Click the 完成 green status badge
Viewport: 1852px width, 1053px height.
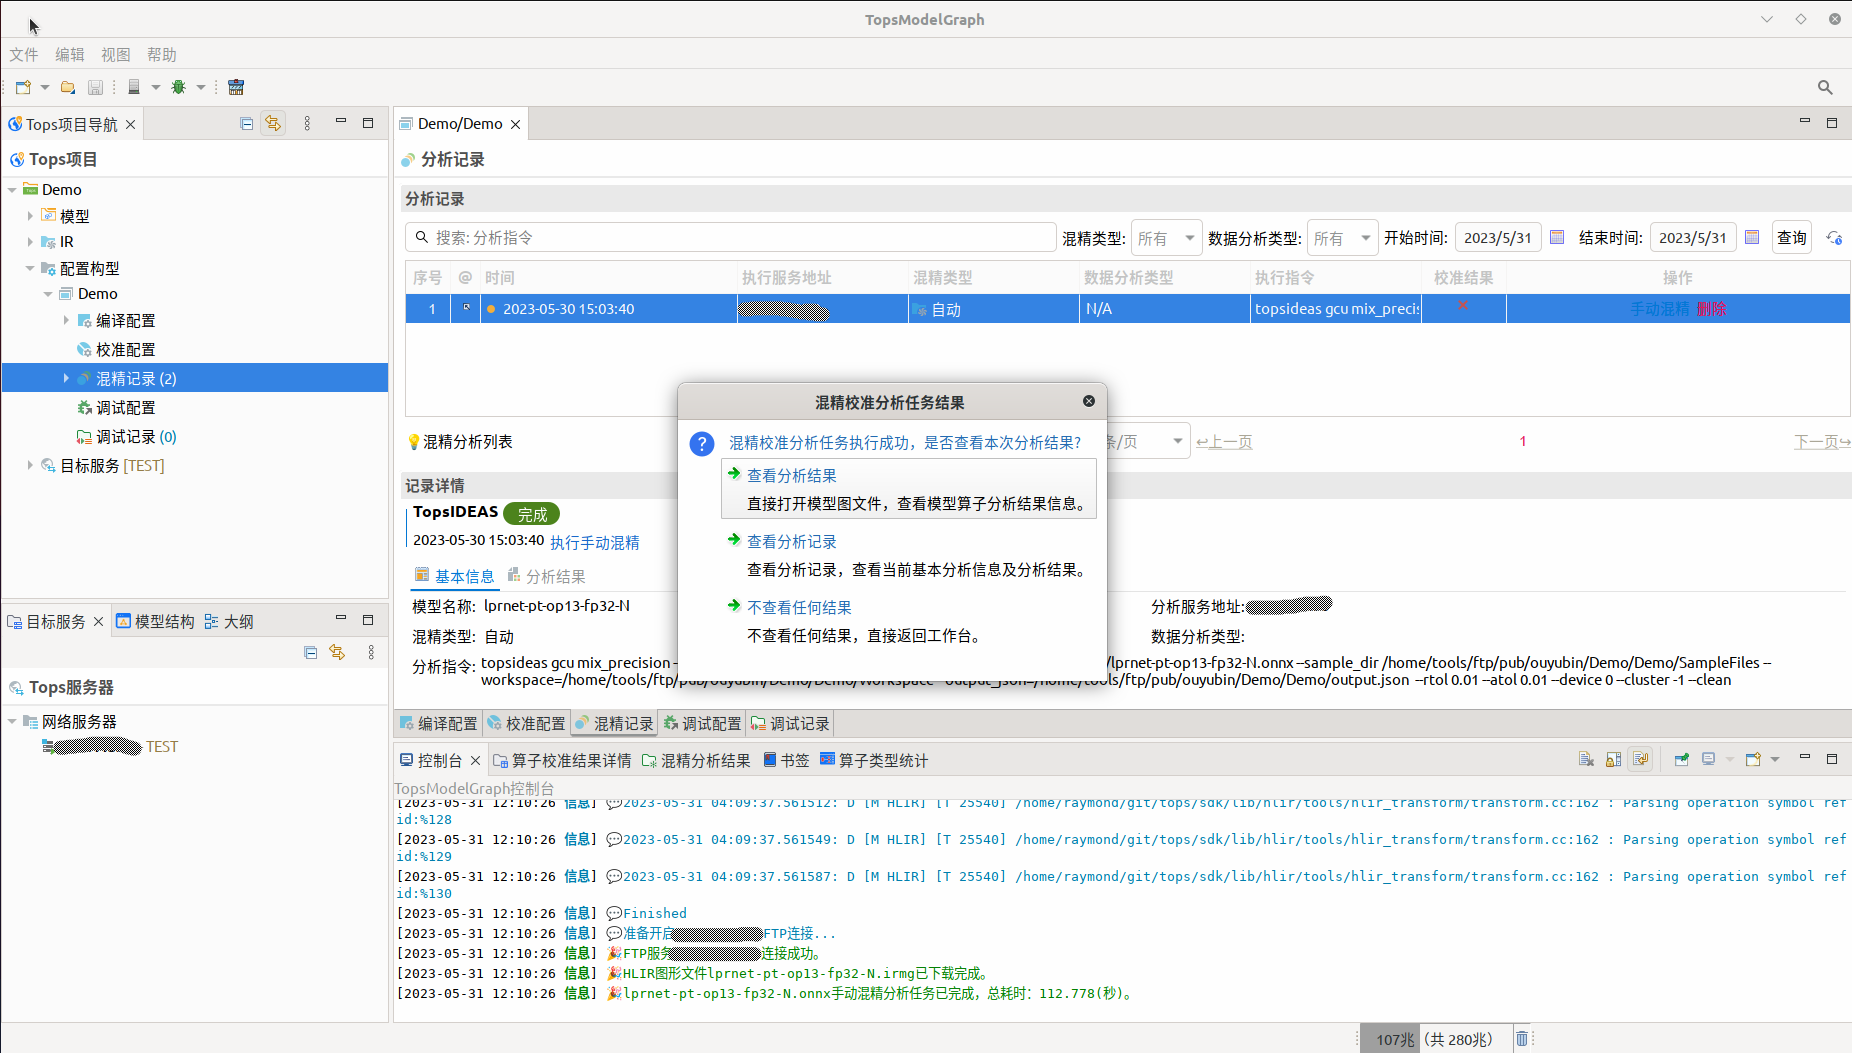click(x=532, y=514)
